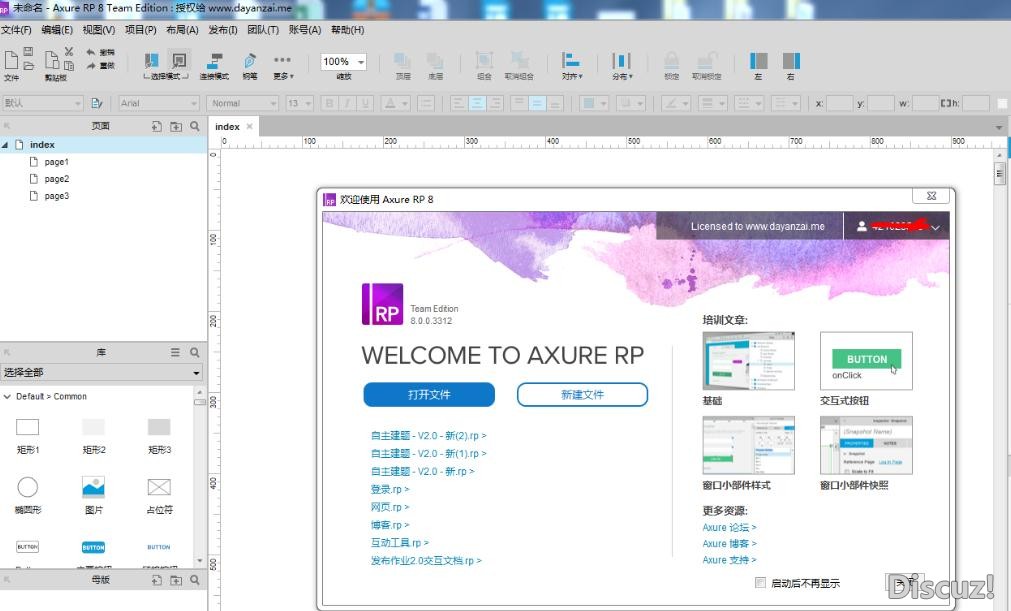The width and height of the screenshot is (1011, 611).
Task: Open recent file 登录.rp
Action: click(390, 489)
